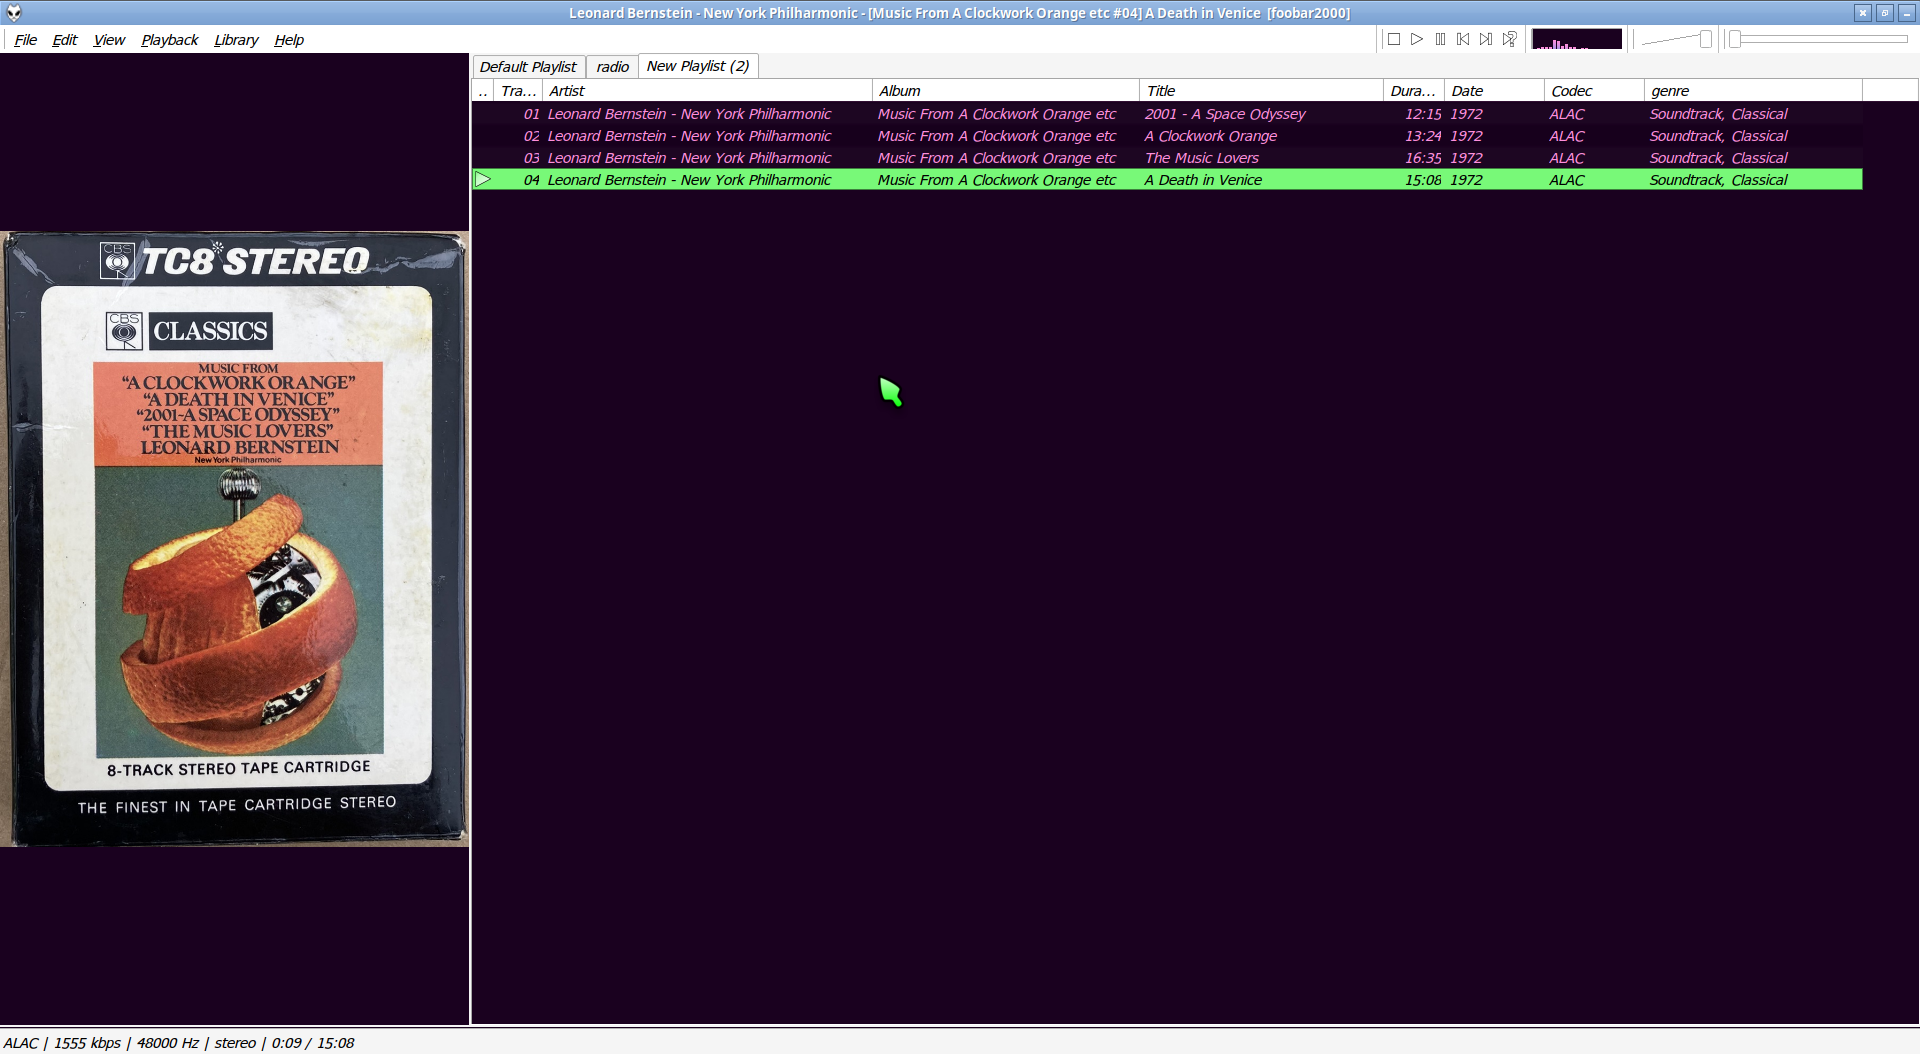Open the File menu

(x=25, y=40)
